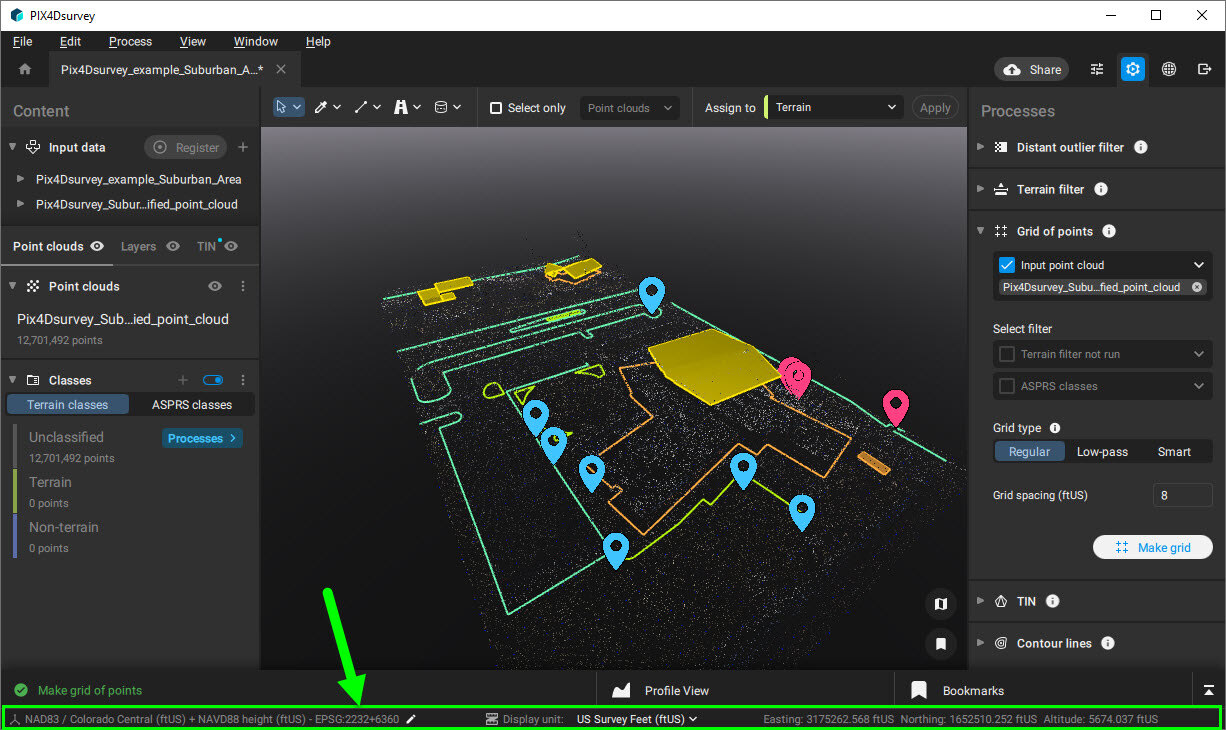Click the Share button
This screenshot has height=730, width=1226.
[1031, 69]
